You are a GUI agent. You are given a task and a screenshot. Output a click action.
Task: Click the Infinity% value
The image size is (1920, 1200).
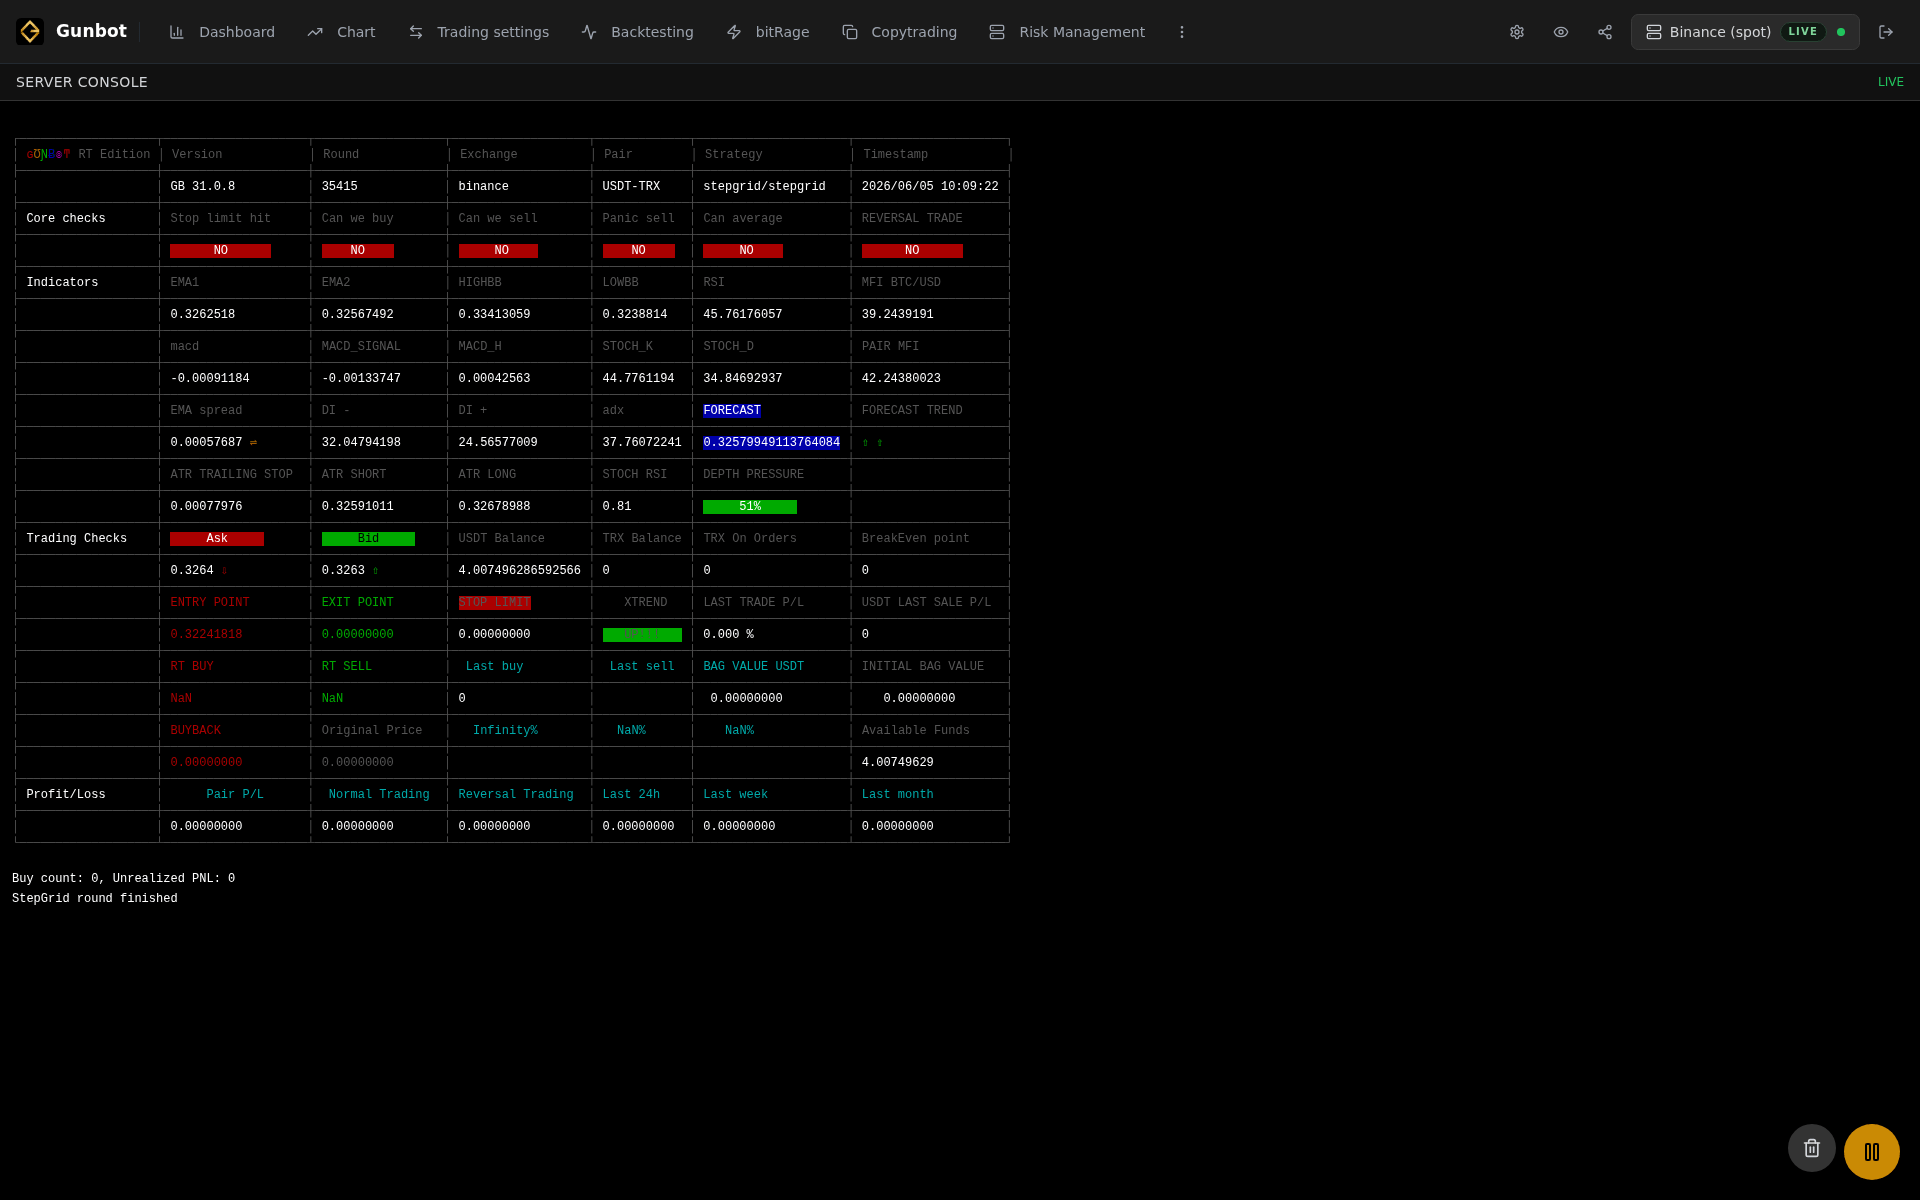[x=505, y=731]
